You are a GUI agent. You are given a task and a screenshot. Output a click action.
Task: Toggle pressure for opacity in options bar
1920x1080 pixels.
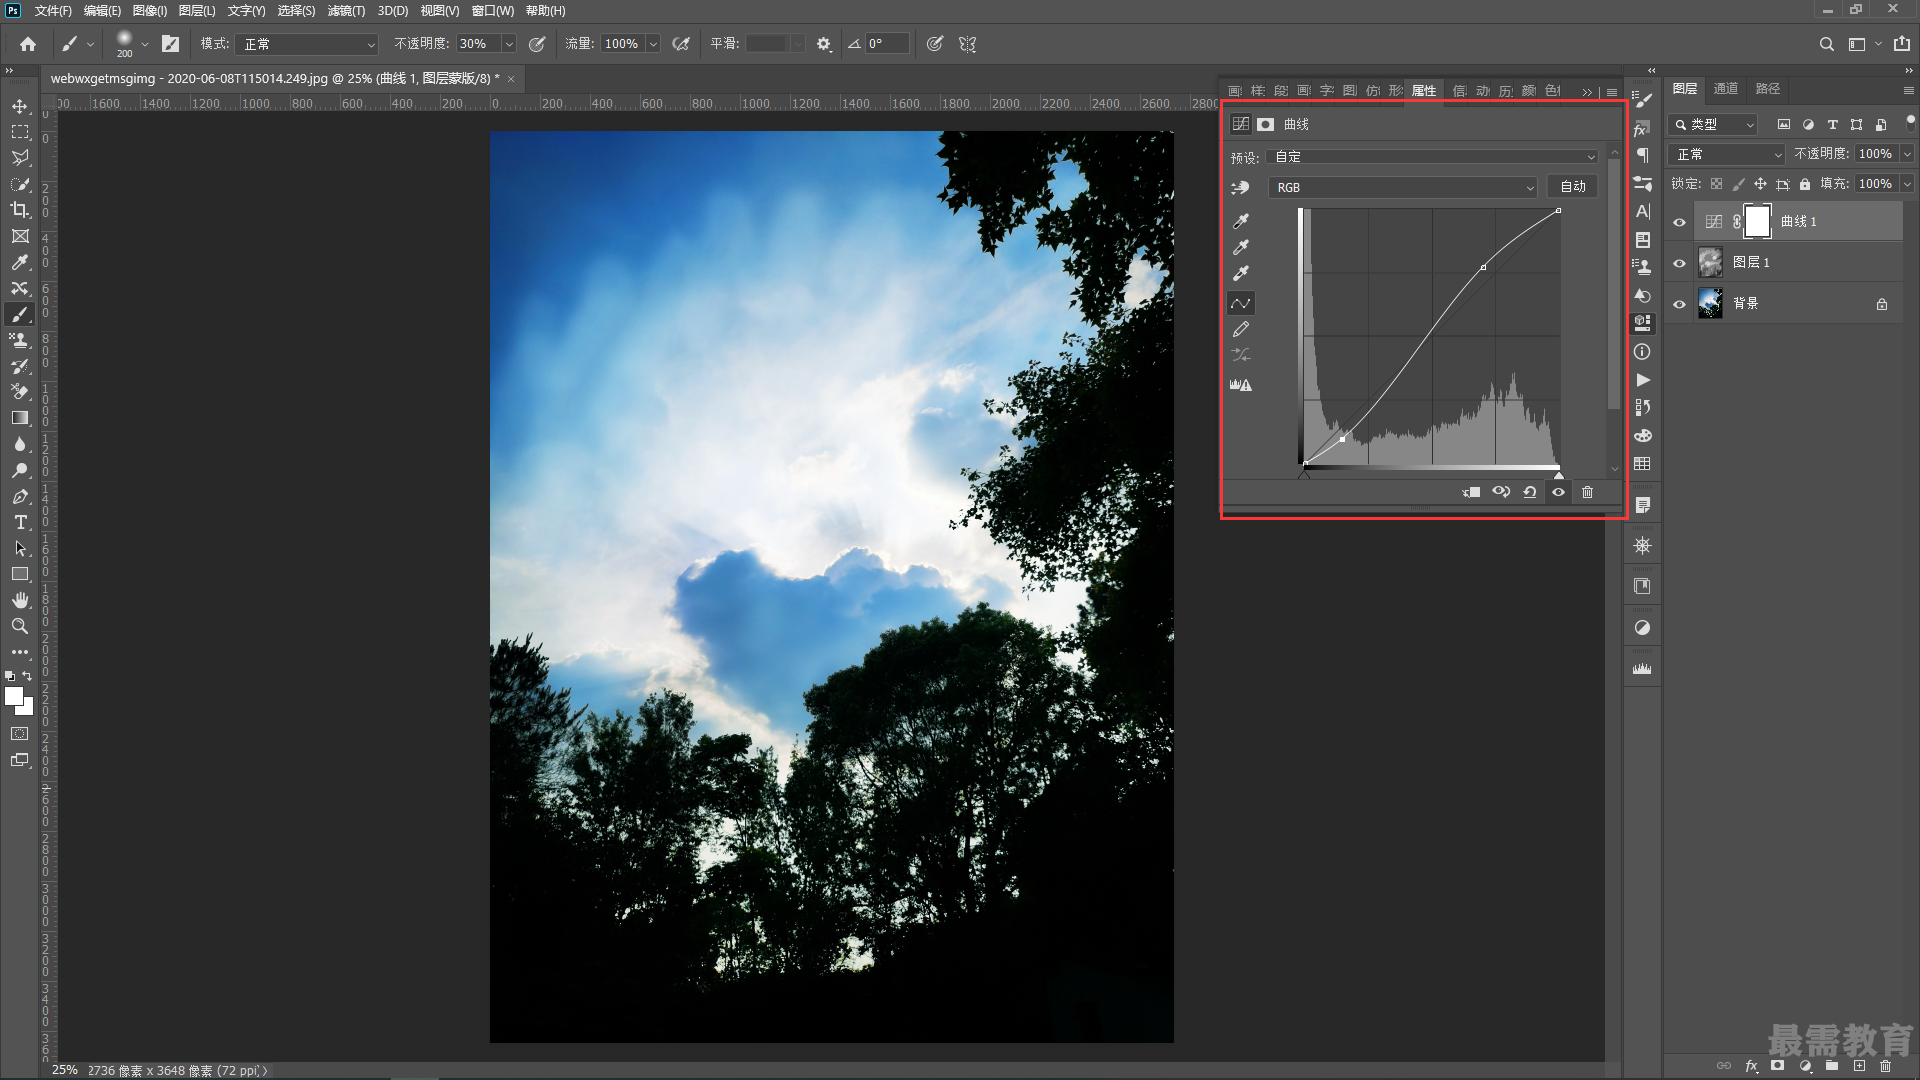coord(537,44)
